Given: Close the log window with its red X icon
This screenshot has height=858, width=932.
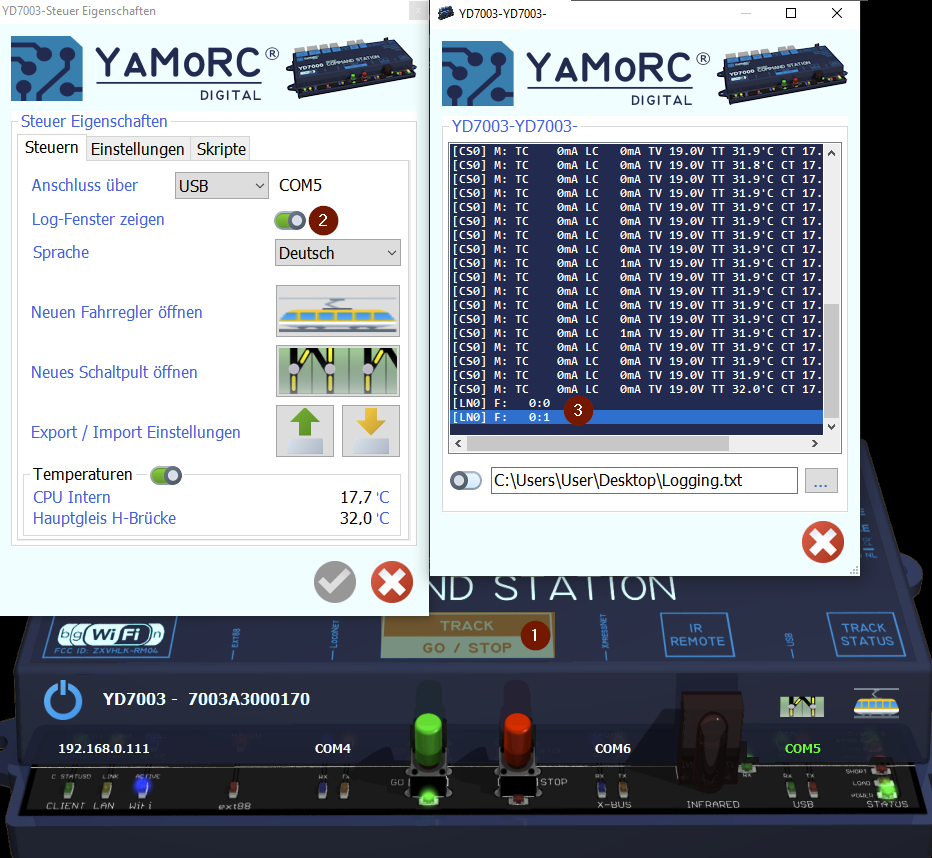Looking at the screenshot, I should click(823, 542).
